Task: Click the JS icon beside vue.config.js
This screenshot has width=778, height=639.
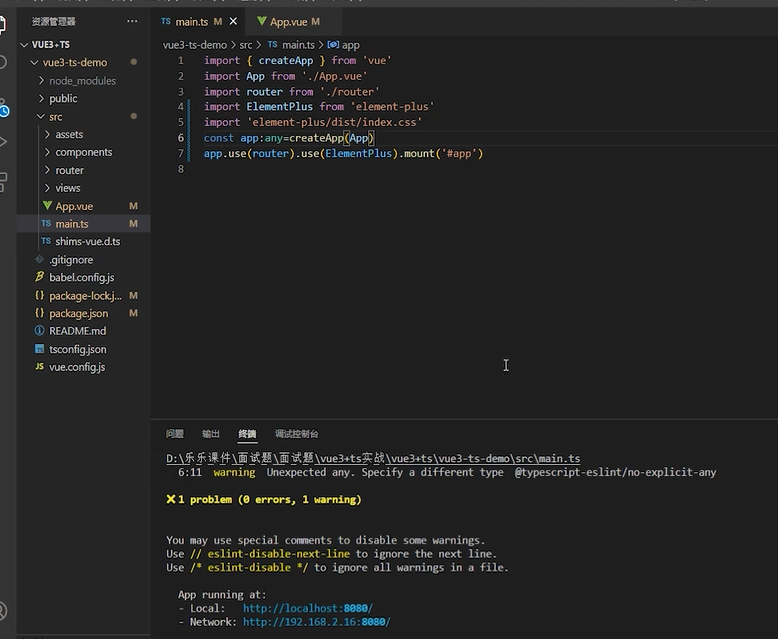Action: [40, 367]
